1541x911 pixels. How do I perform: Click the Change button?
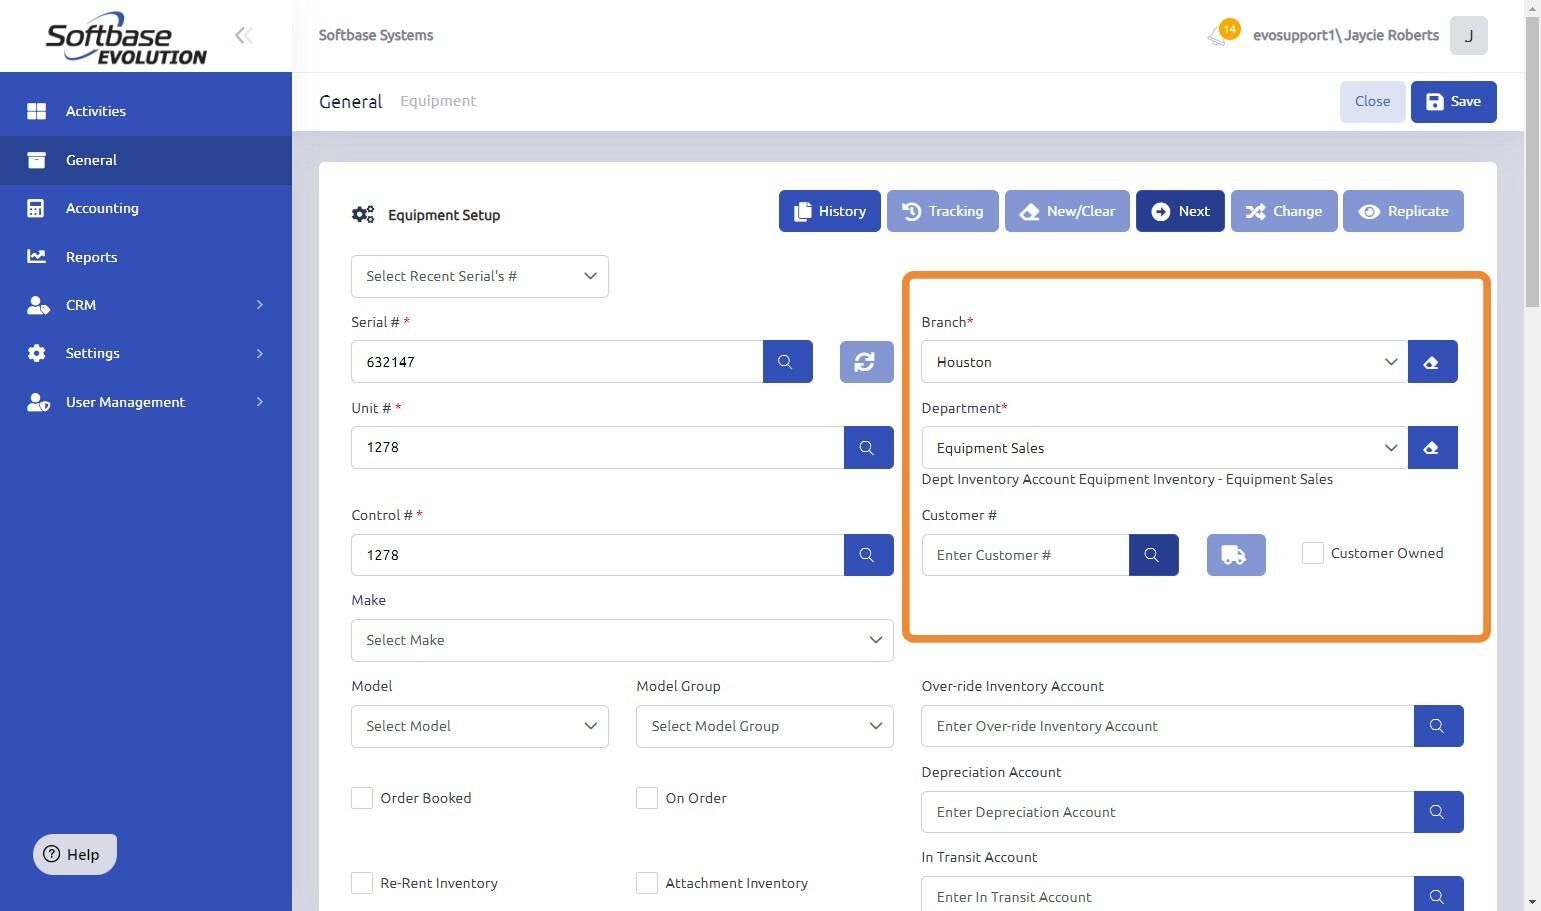click(x=1284, y=211)
